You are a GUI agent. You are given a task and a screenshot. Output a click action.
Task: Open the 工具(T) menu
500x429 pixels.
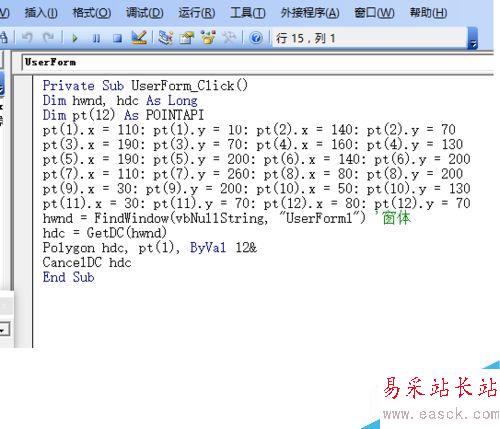point(248,13)
